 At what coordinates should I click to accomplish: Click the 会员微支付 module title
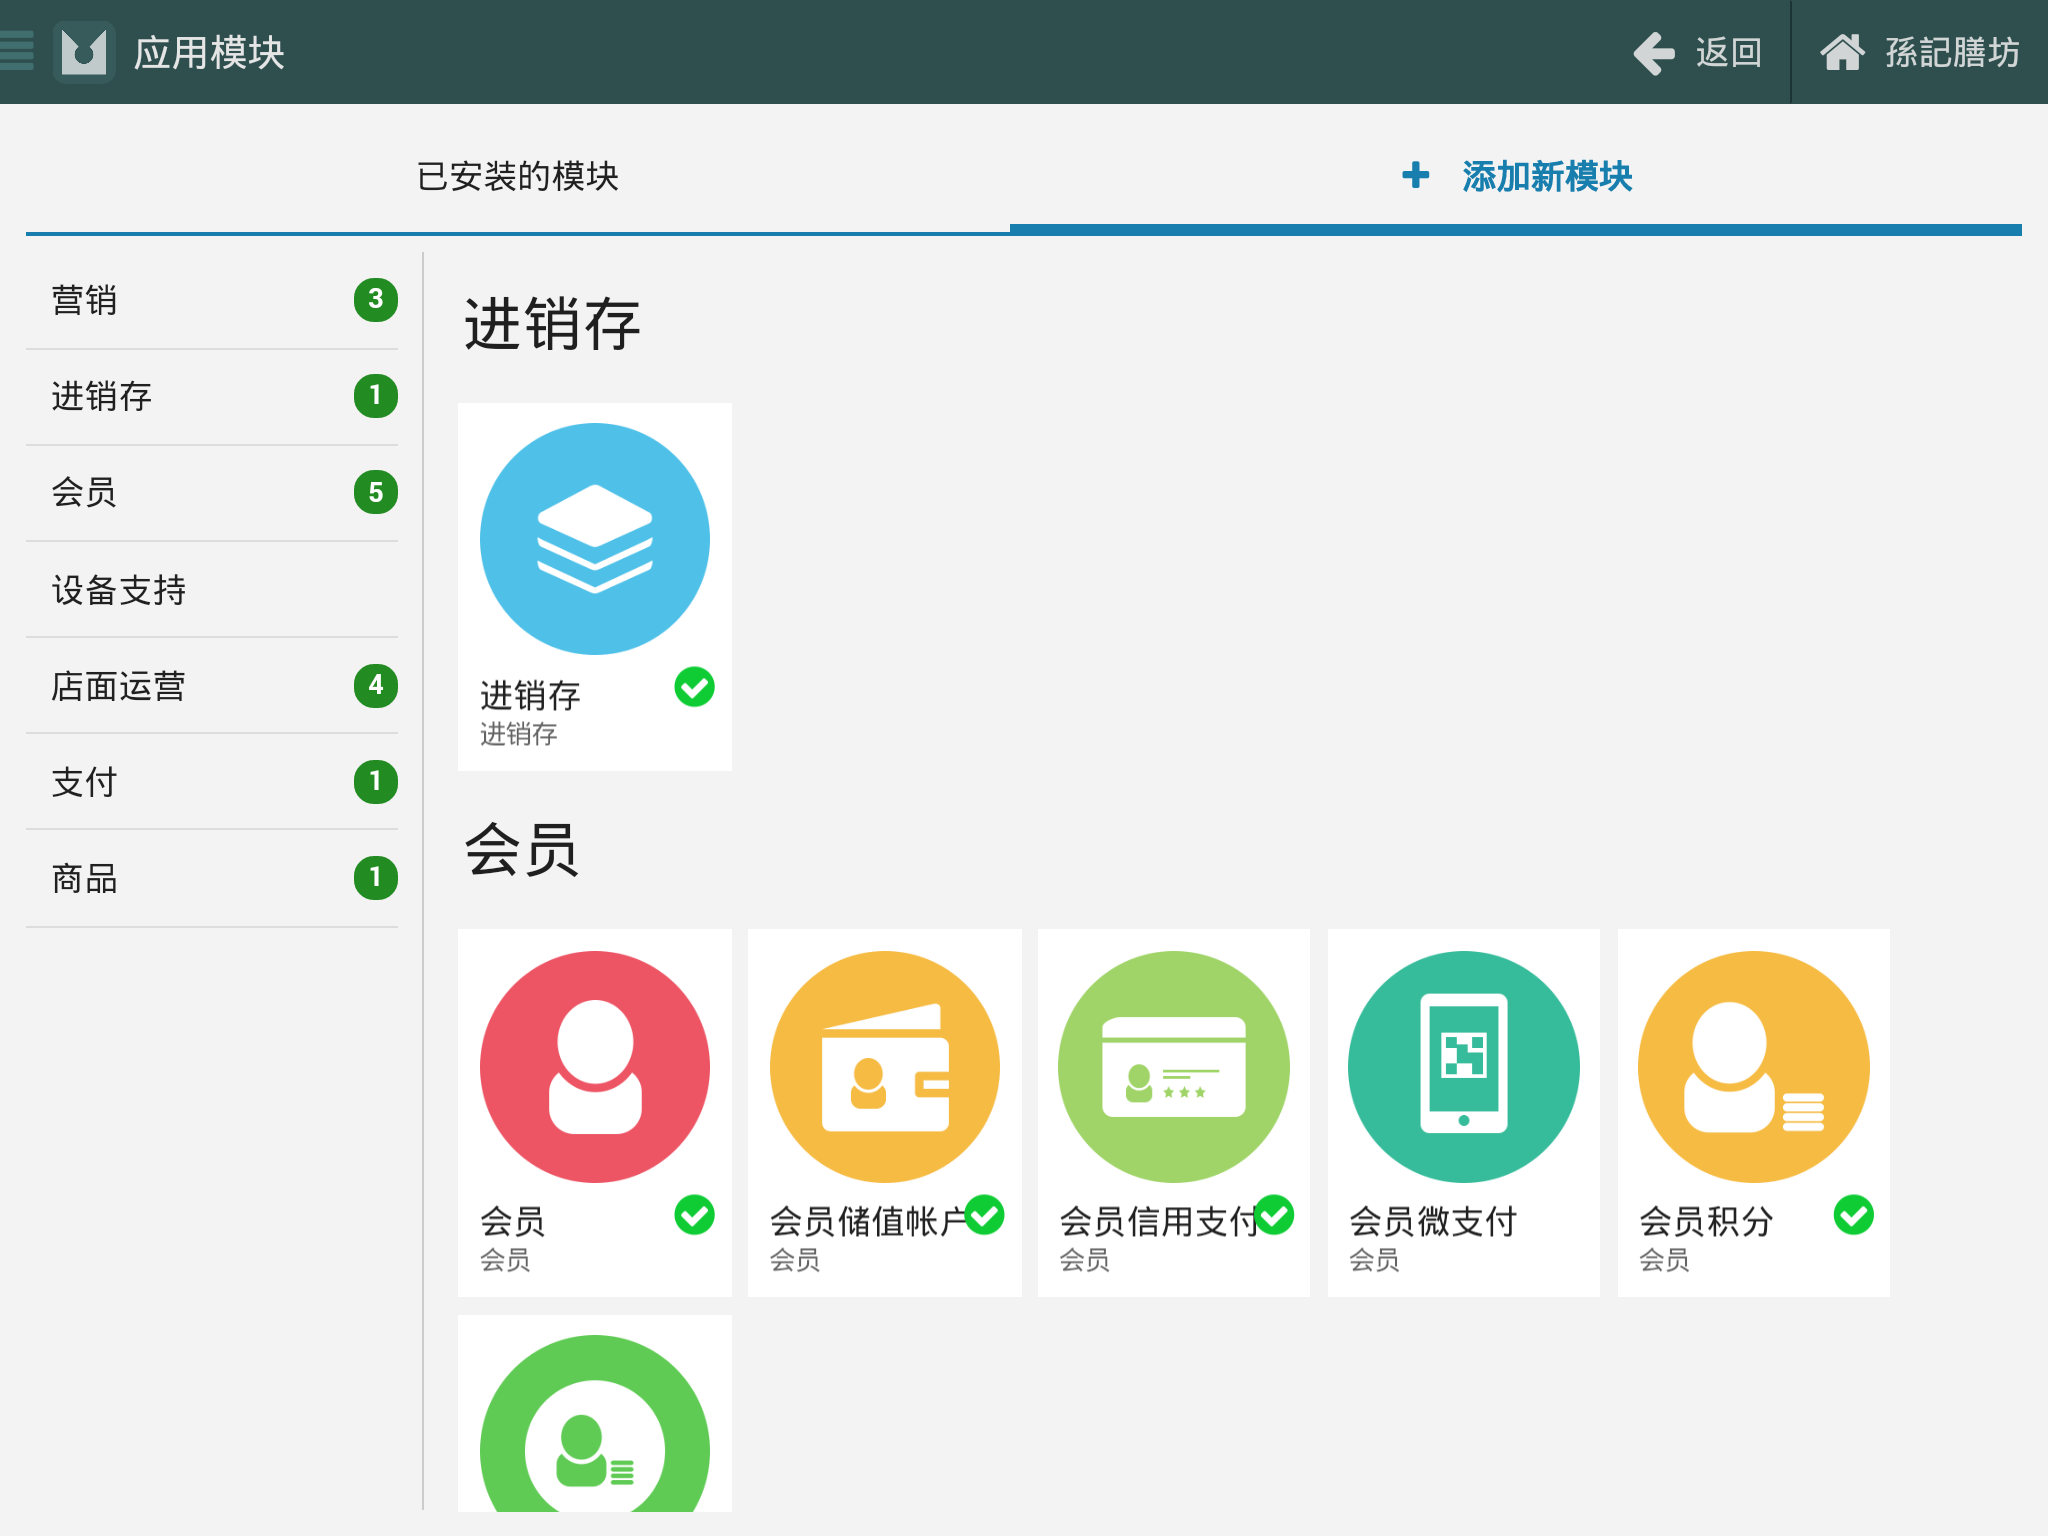1433,1221
